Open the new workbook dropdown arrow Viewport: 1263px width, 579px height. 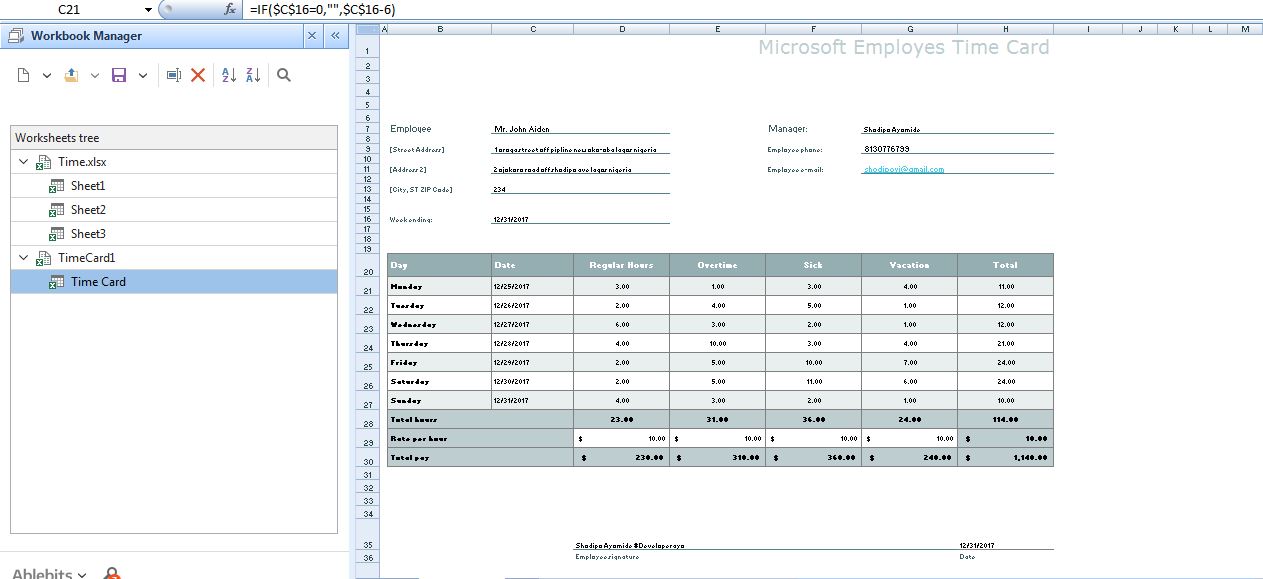[46, 75]
